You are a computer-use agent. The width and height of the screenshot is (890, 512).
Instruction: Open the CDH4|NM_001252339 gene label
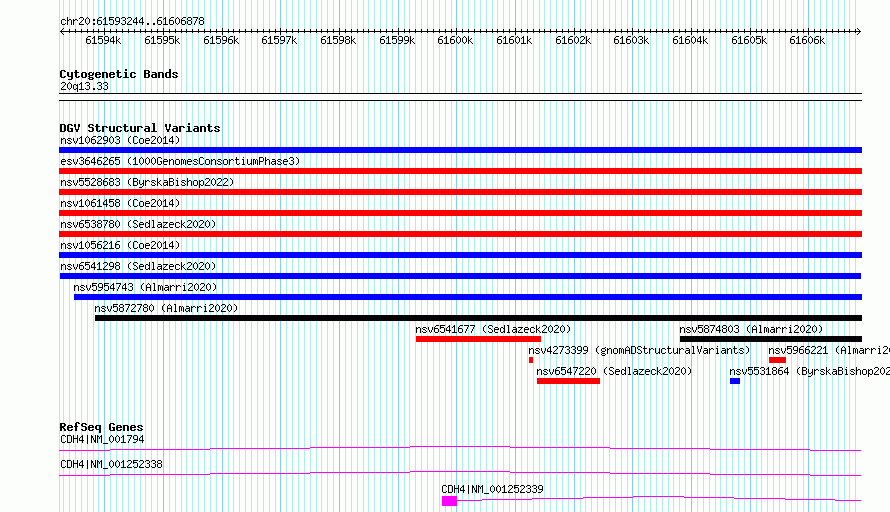coord(492,489)
